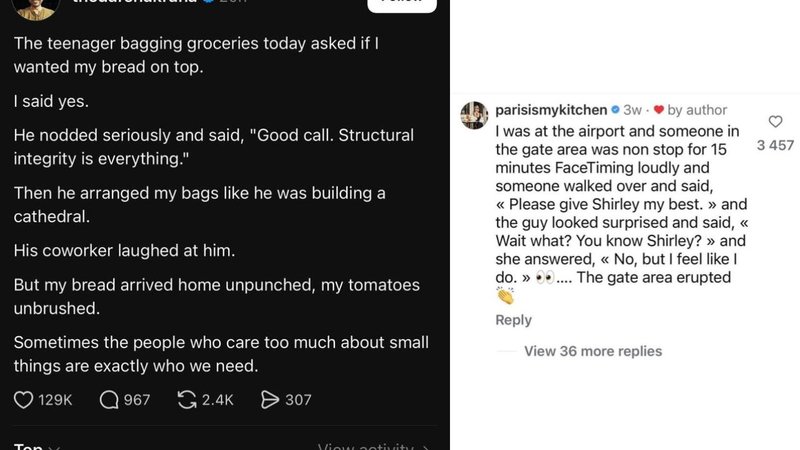This screenshot has width=800, height=450.
Task: Expand View 36 more replies
Action: coord(592,351)
